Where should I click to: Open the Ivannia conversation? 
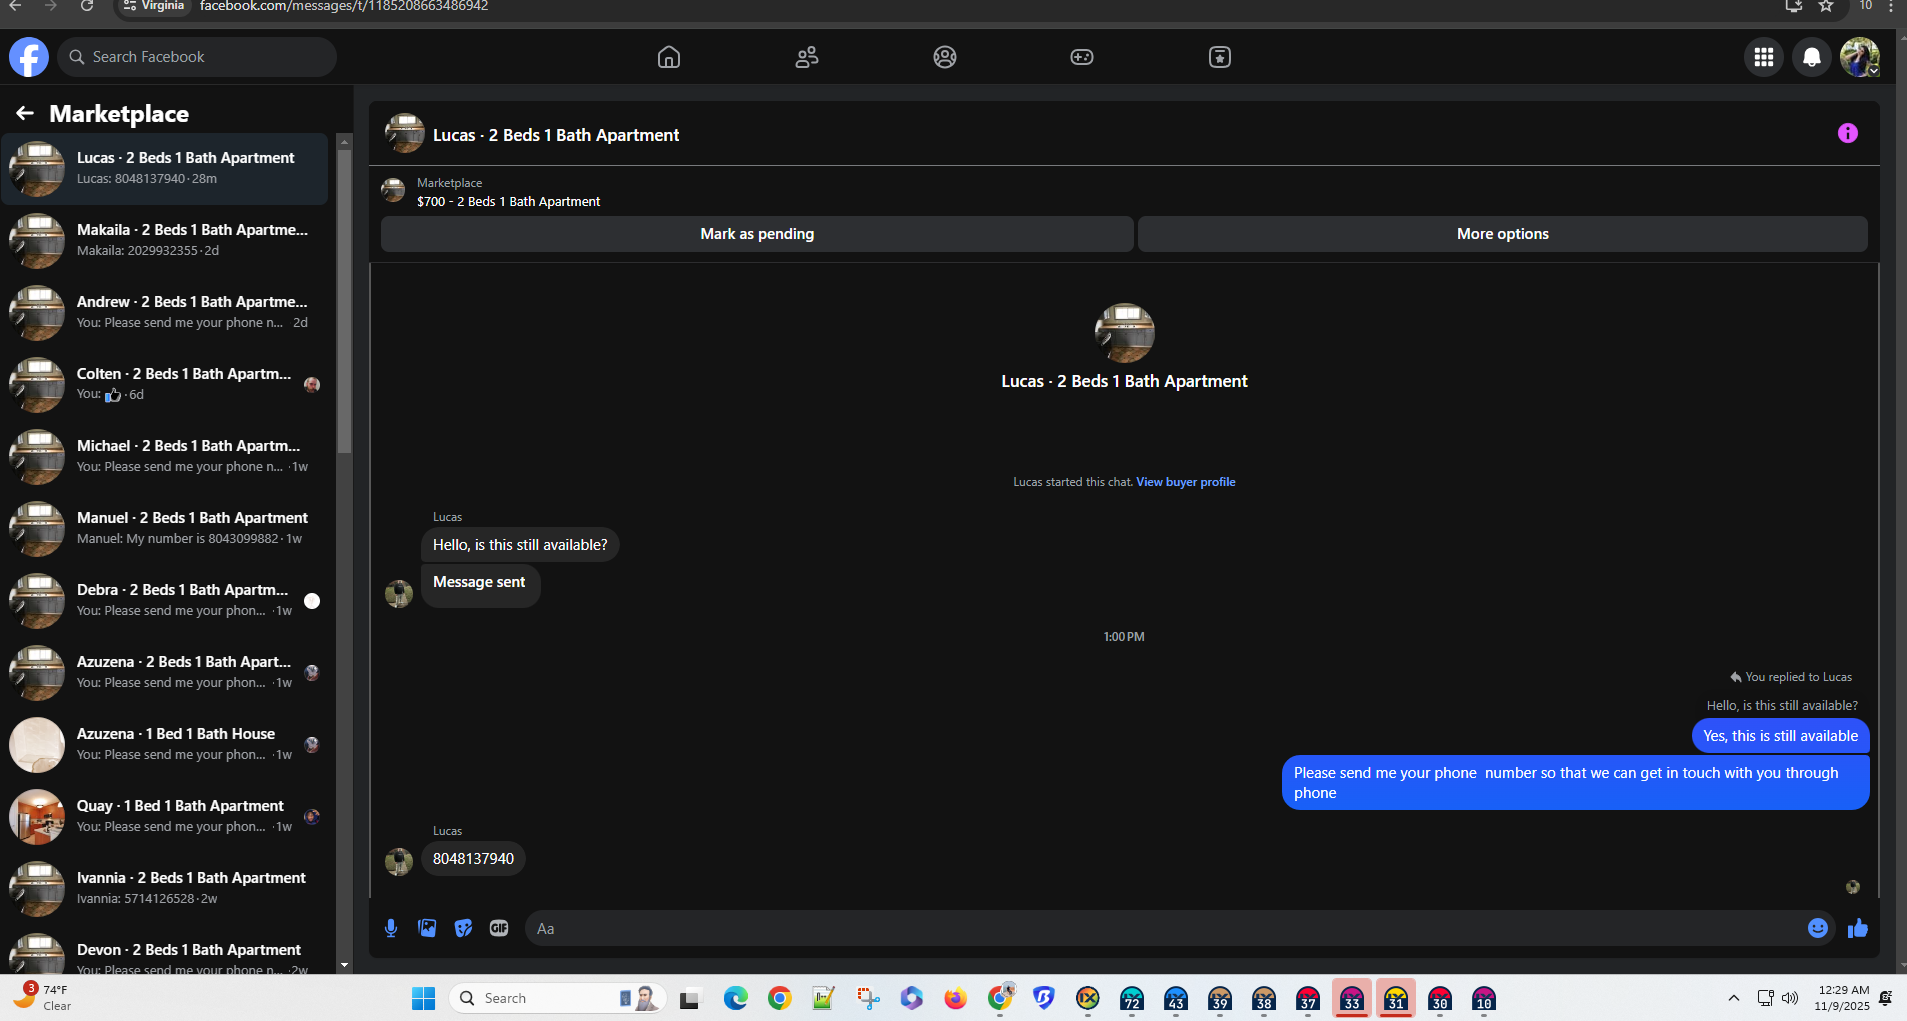point(165,889)
